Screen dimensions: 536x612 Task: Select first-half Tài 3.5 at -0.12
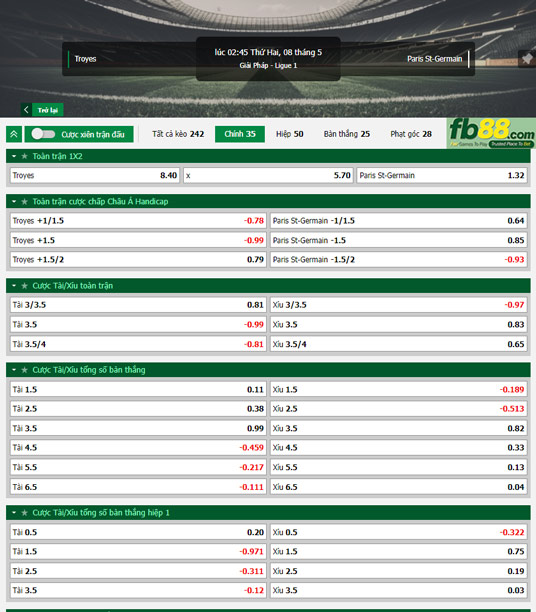pos(138,590)
